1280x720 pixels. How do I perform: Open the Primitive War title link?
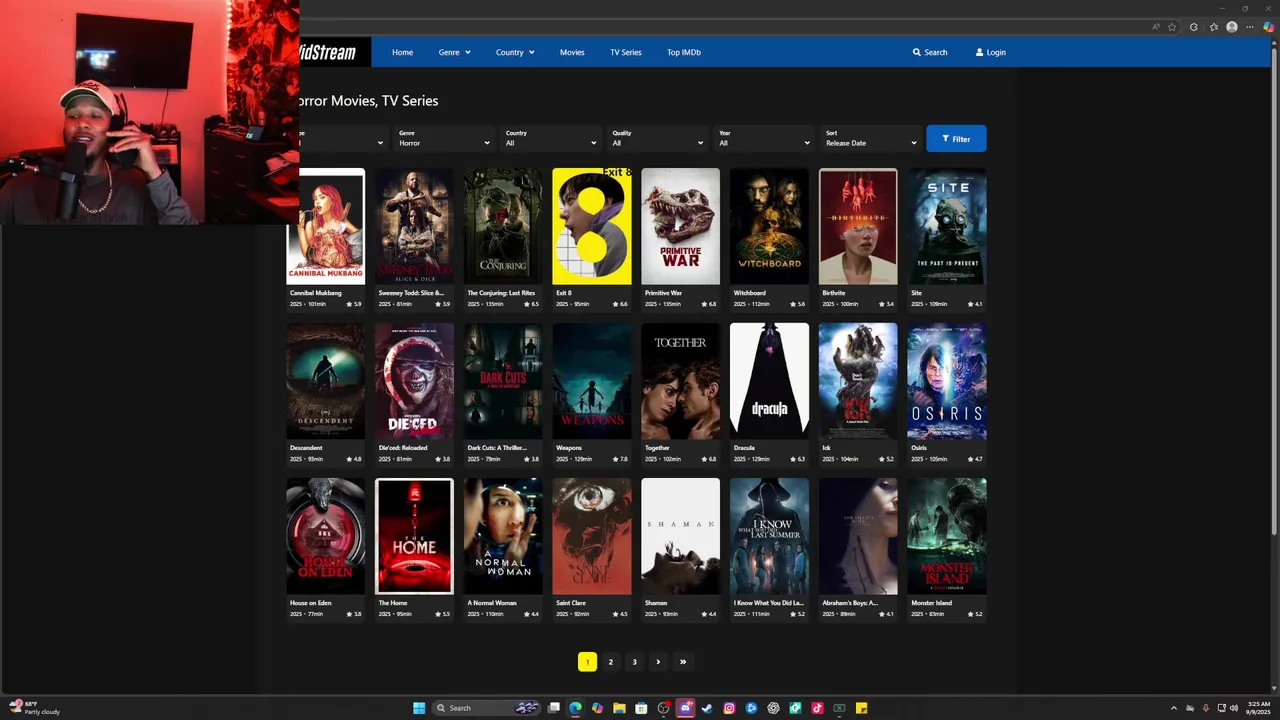tap(663, 293)
